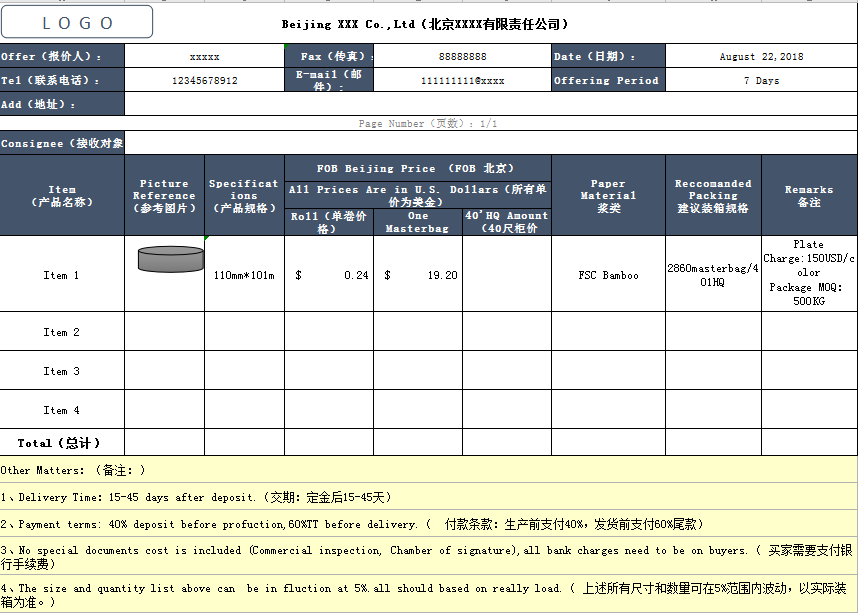Image resolution: width=858 pixels, height=613 pixels.
Task: Select the gray cylinder picture in Item 1
Action: 171,259
